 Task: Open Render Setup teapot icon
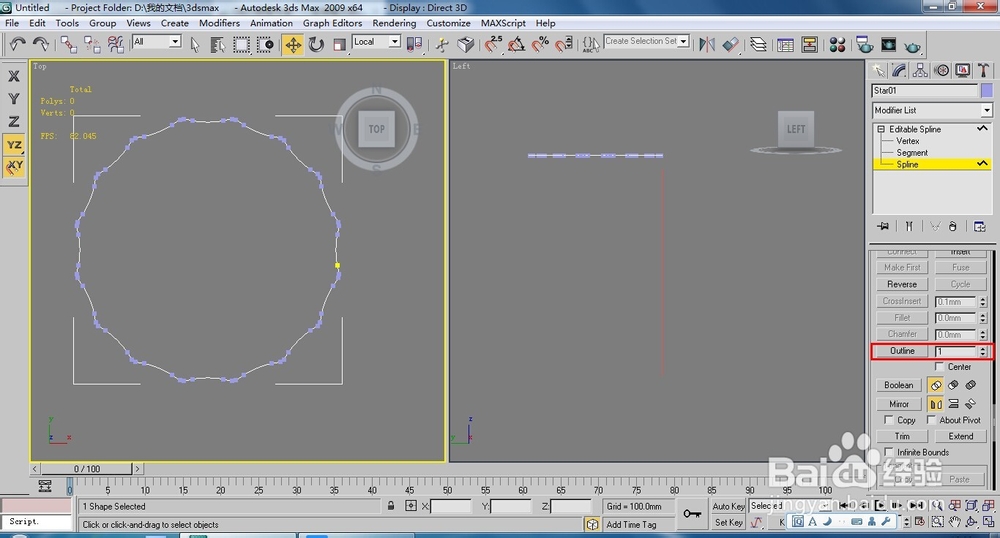(865, 45)
